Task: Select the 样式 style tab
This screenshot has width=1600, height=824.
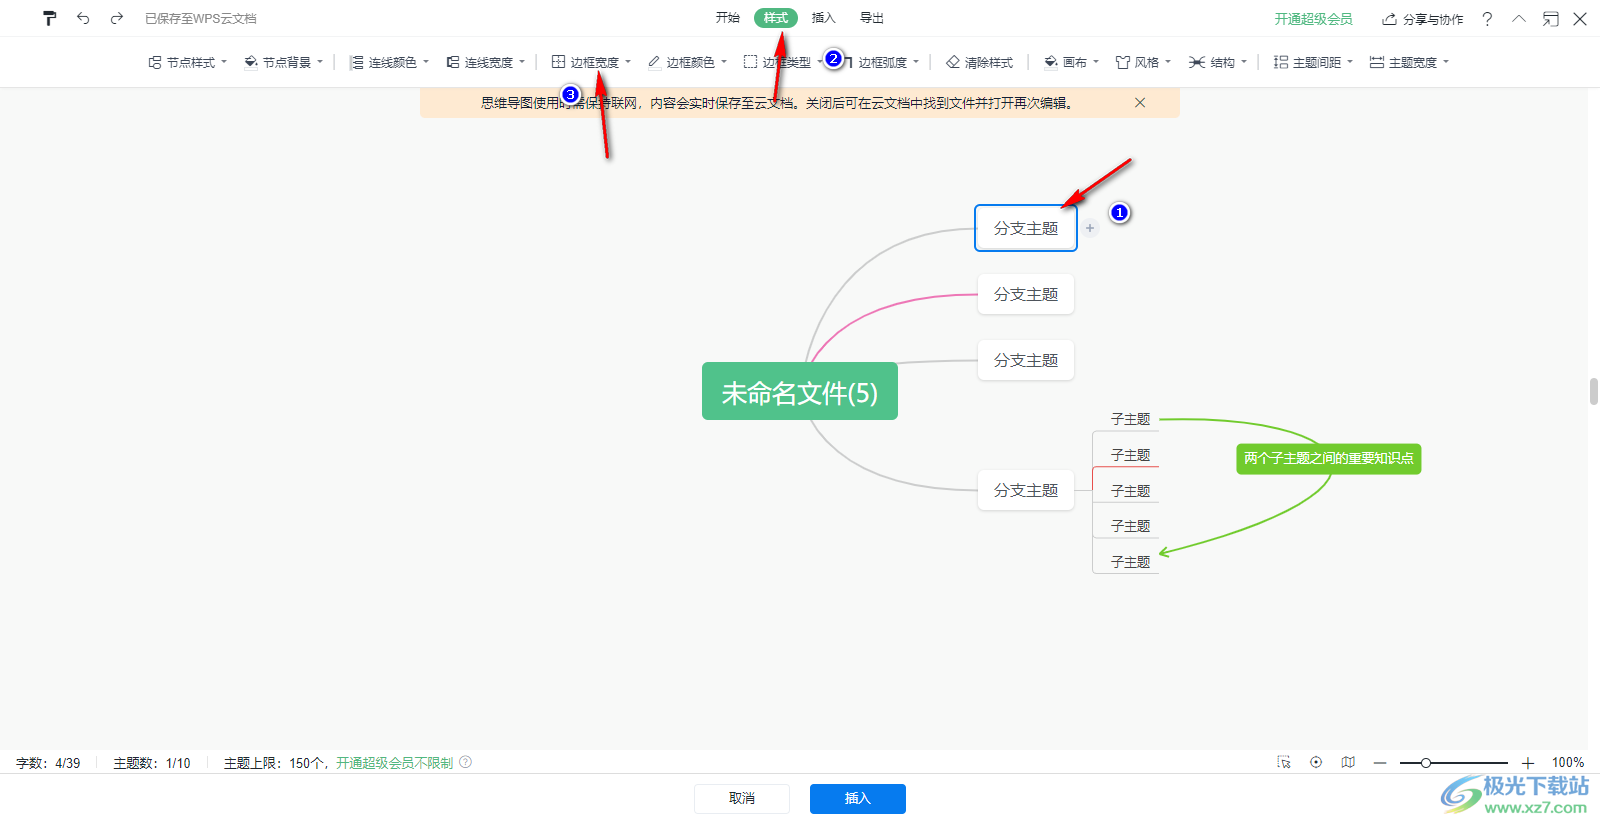Action: coord(776,18)
